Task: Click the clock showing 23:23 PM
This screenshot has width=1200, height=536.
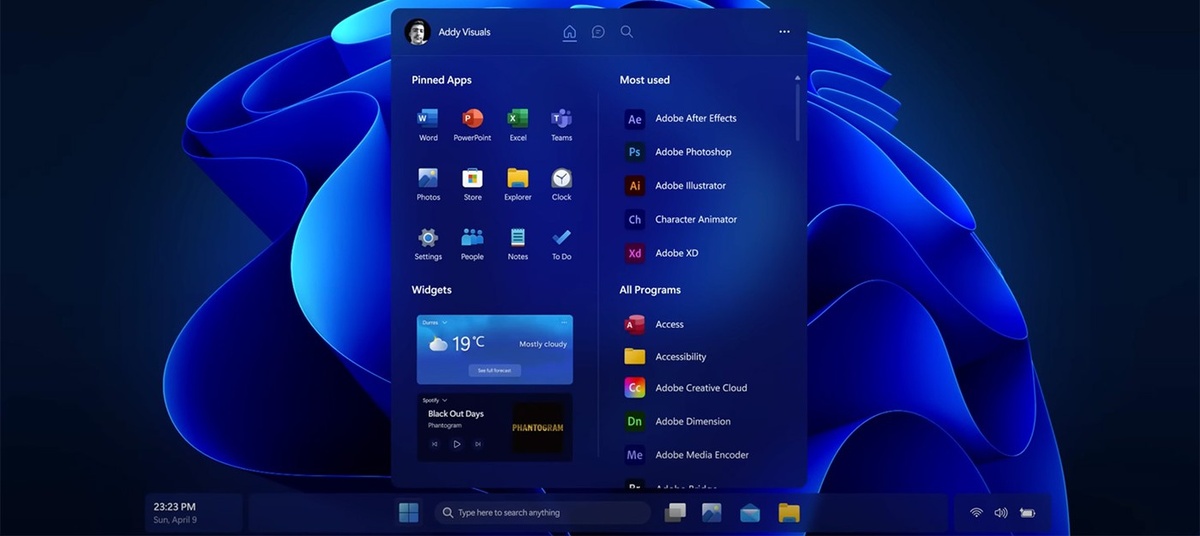Action: [175, 507]
